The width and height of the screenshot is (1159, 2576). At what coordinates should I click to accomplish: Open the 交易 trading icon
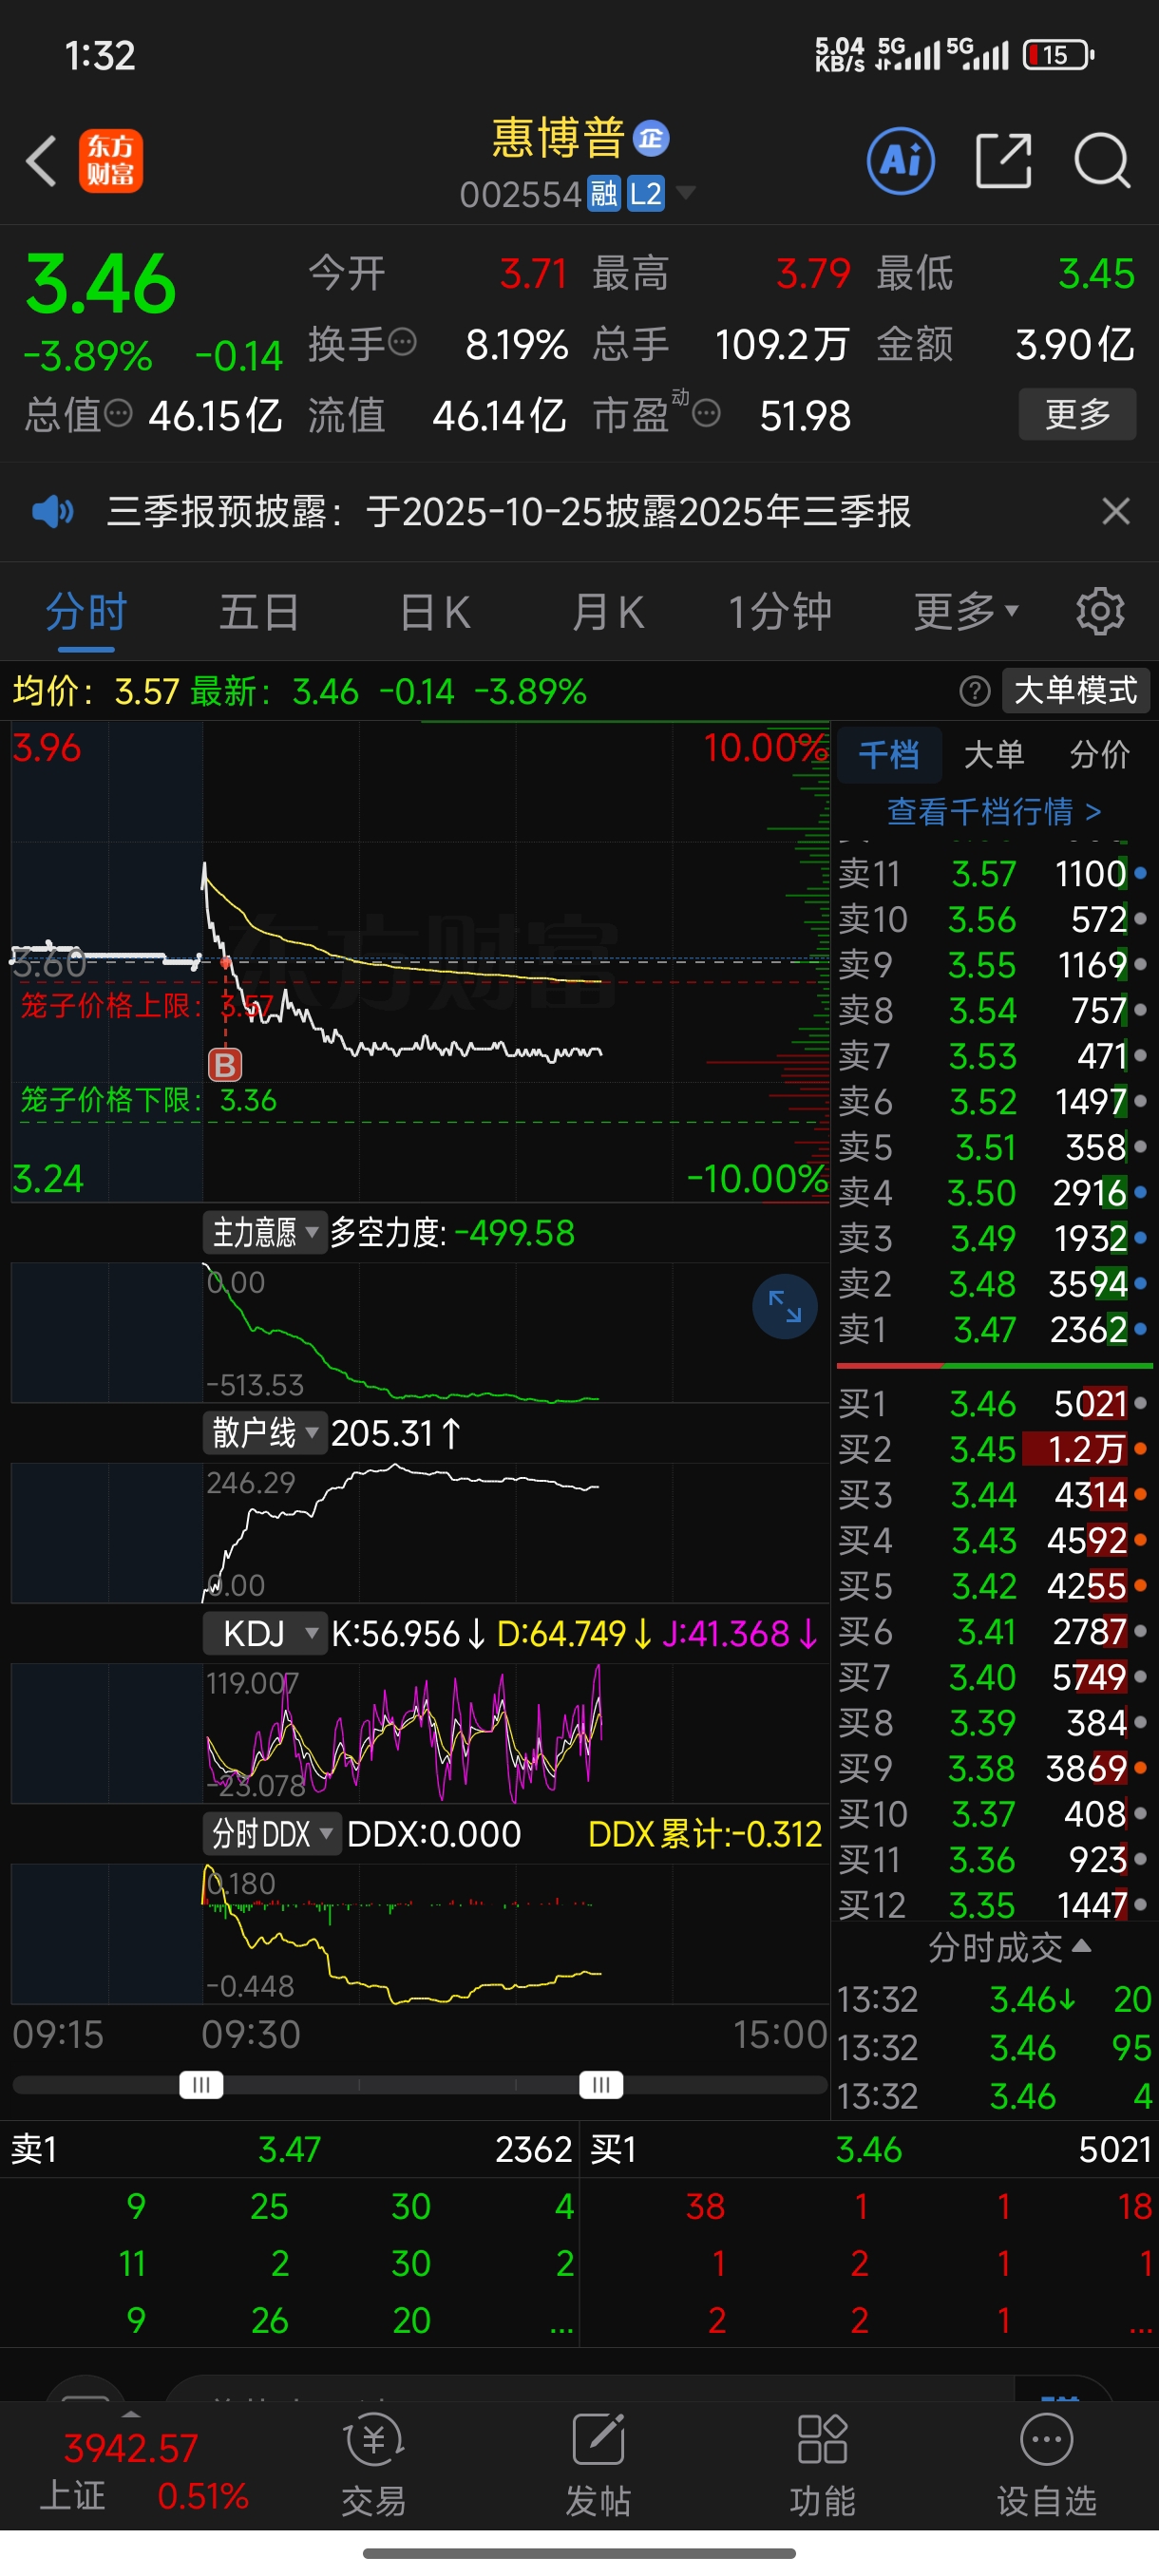tap(374, 2463)
